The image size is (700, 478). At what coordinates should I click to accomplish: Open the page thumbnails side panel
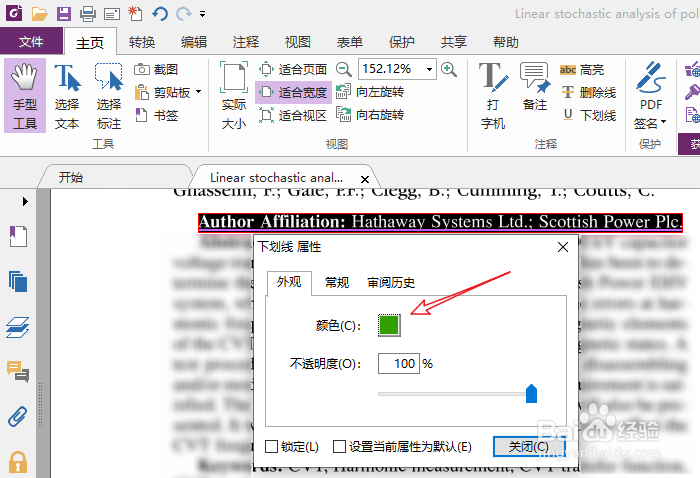pyautogui.click(x=18, y=282)
